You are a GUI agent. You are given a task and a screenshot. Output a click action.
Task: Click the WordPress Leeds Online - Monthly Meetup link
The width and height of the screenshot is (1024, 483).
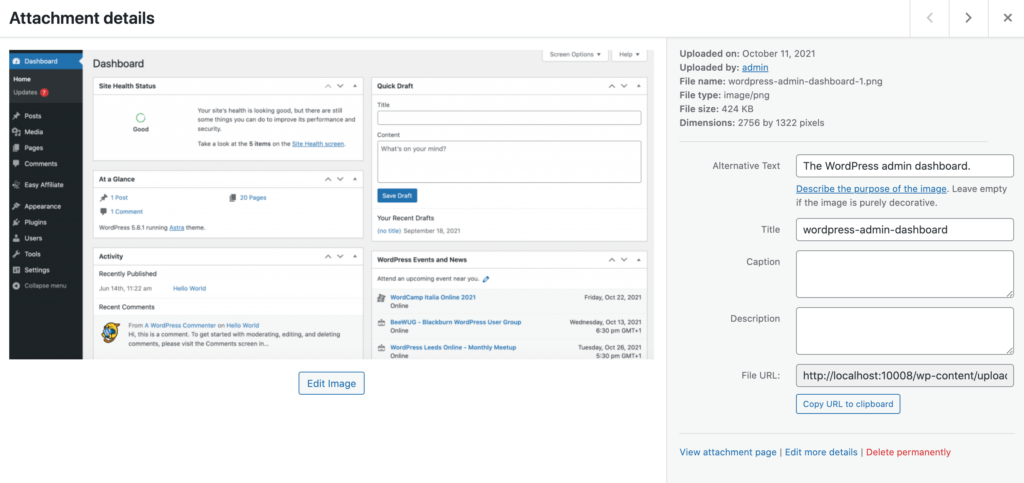453,347
